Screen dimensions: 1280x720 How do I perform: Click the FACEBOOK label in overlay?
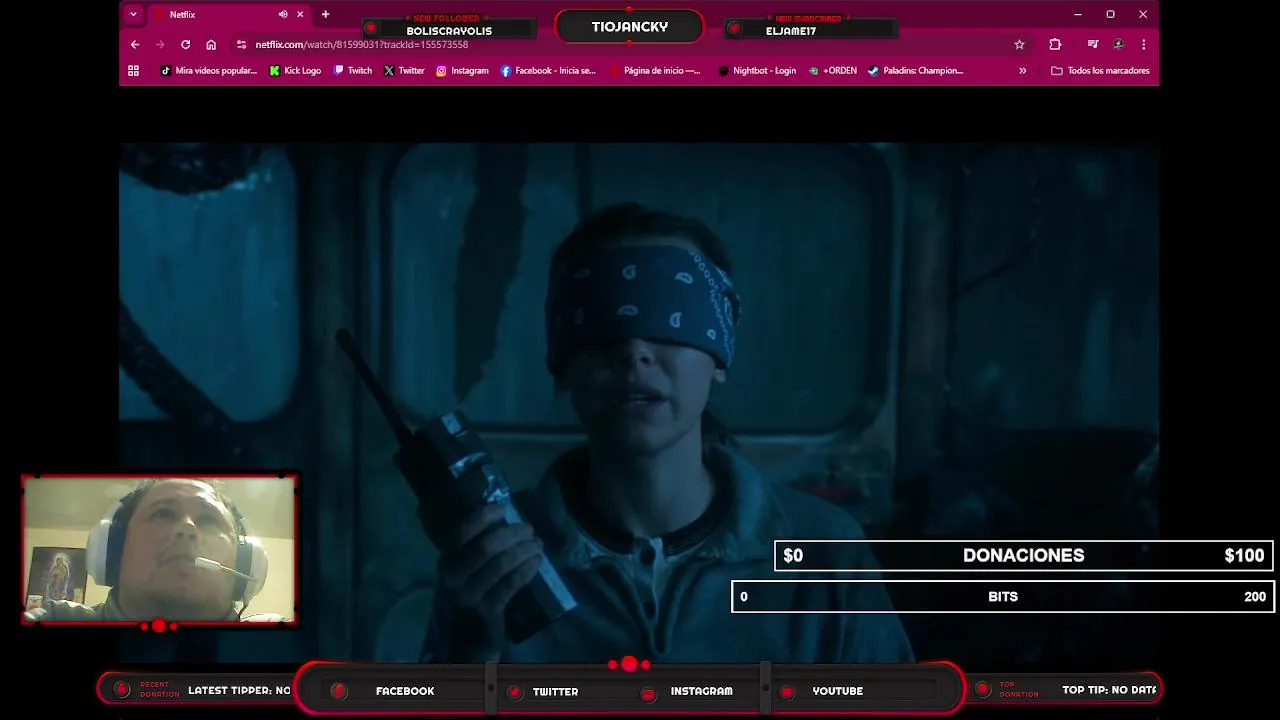[405, 691]
